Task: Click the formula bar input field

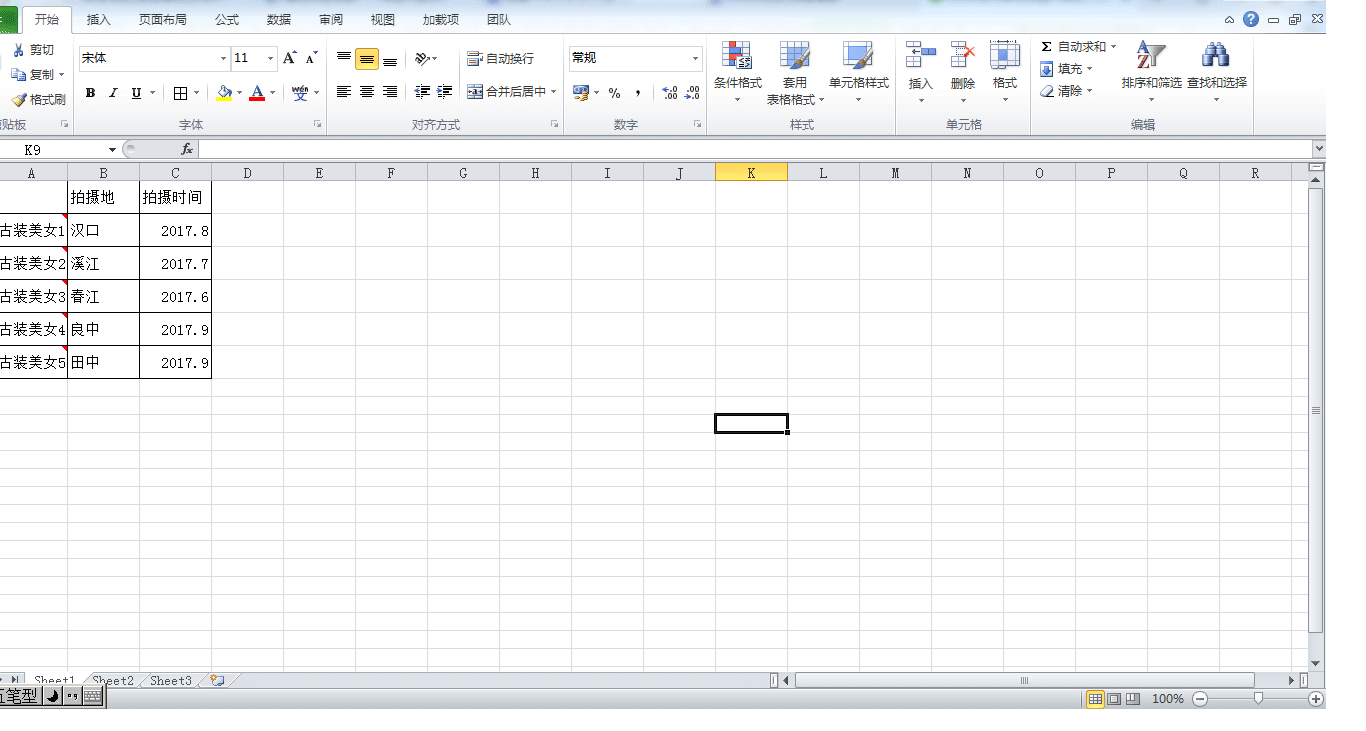Action: click(x=755, y=149)
